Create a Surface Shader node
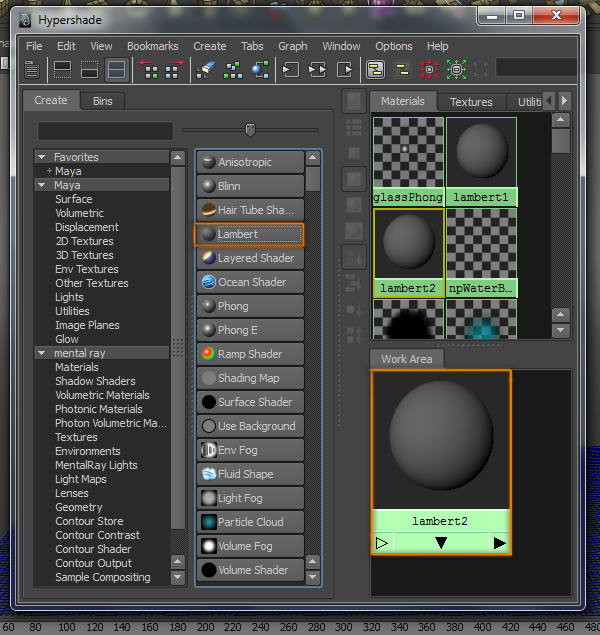600x635 pixels. (x=249, y=402)
